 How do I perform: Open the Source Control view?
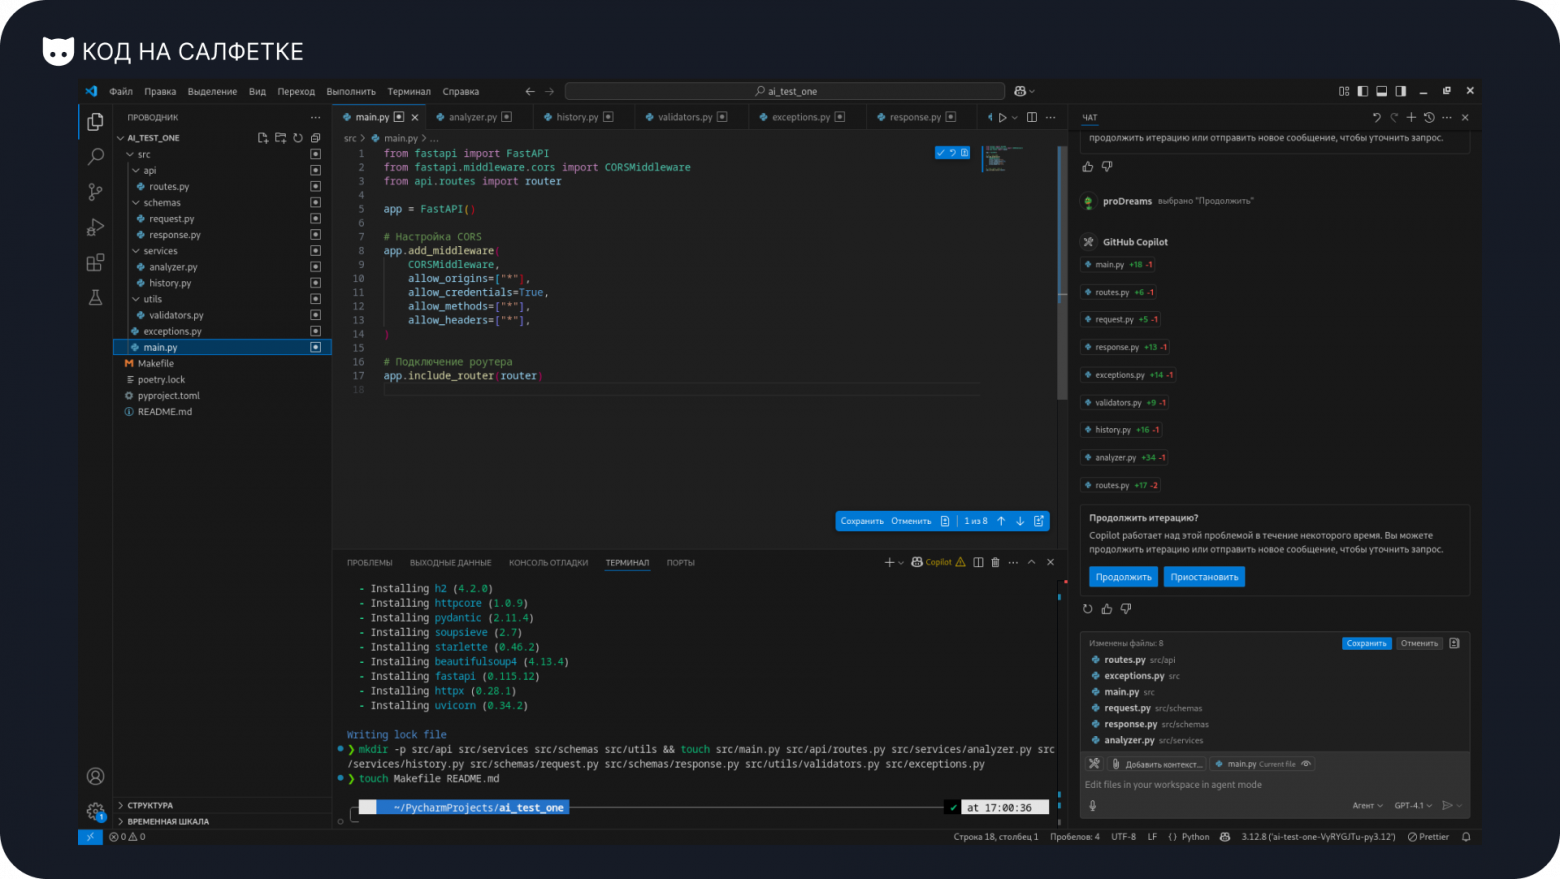pos(96,192)
